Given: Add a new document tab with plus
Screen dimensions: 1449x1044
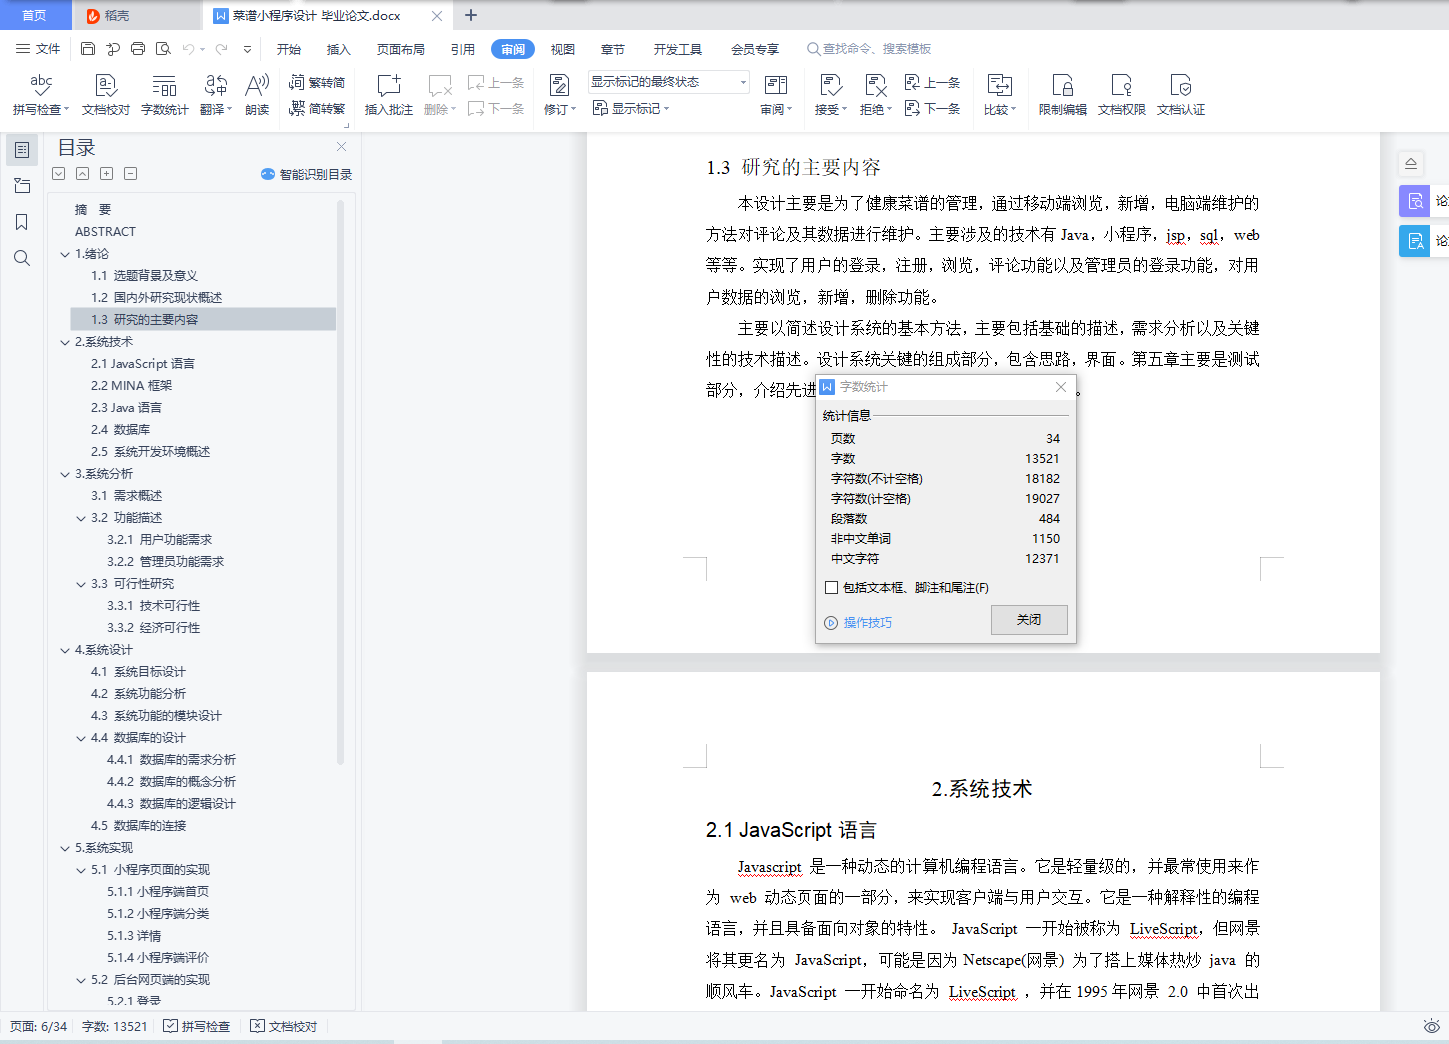Looking at the screenshot, I should pyautogui.click(x=471, y=15).
